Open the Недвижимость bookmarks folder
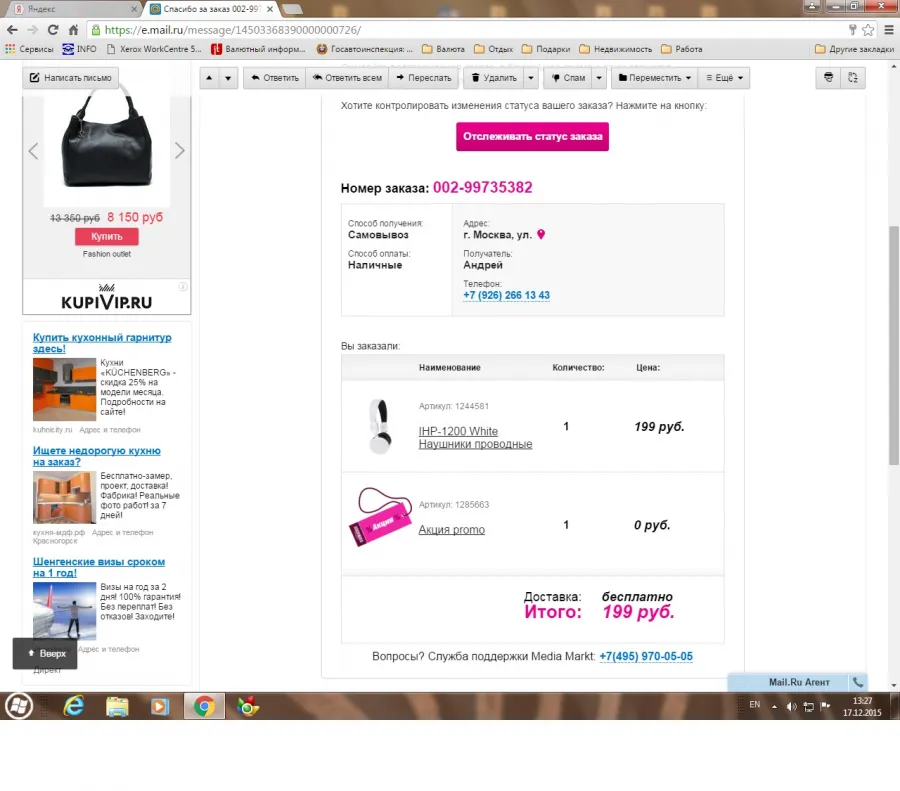The width and height of the screenshot is (900, 791). coord(616,49)
